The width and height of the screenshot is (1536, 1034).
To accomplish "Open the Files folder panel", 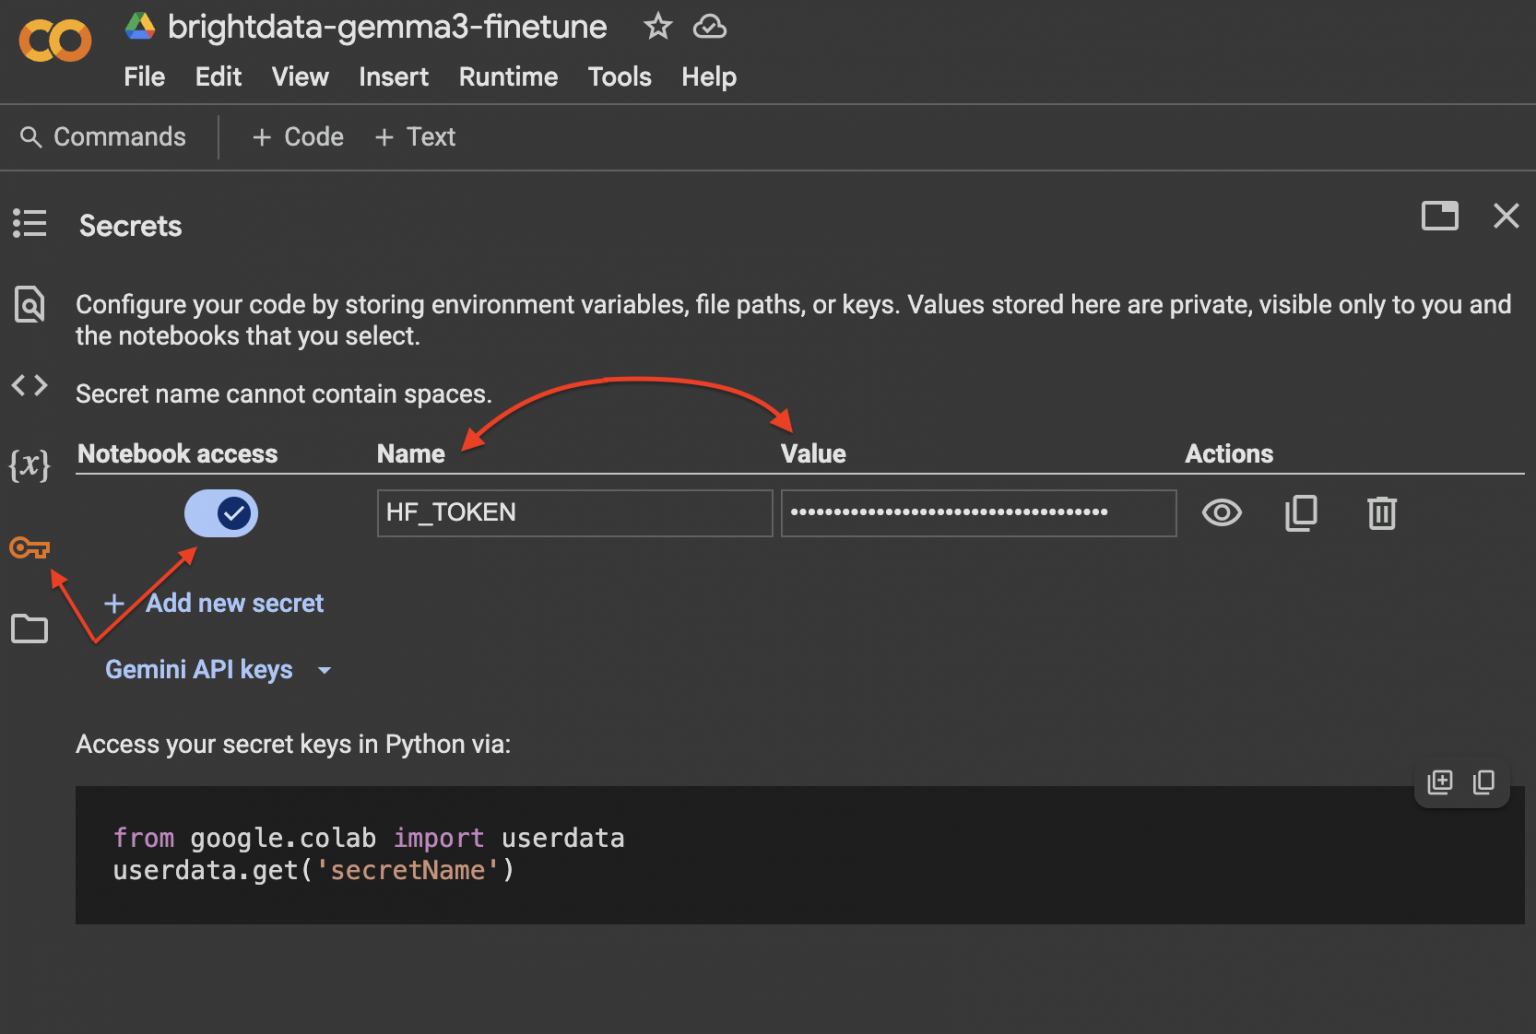I will coord(29,628).
